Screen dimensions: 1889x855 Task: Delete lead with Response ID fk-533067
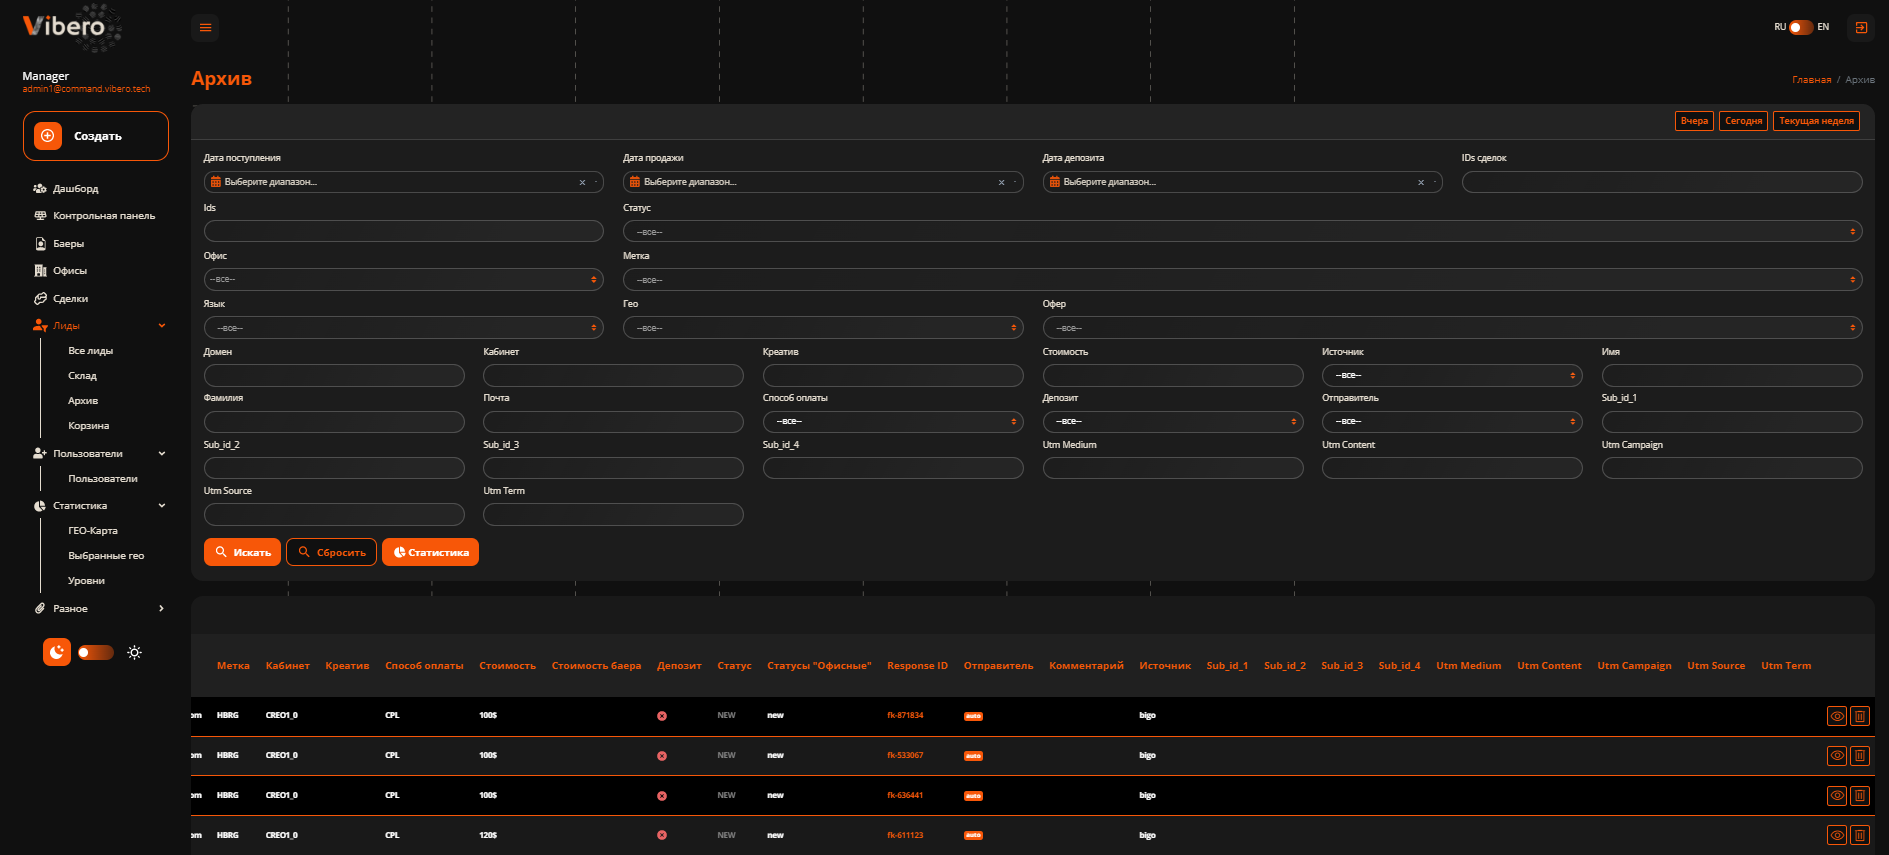1860,756
